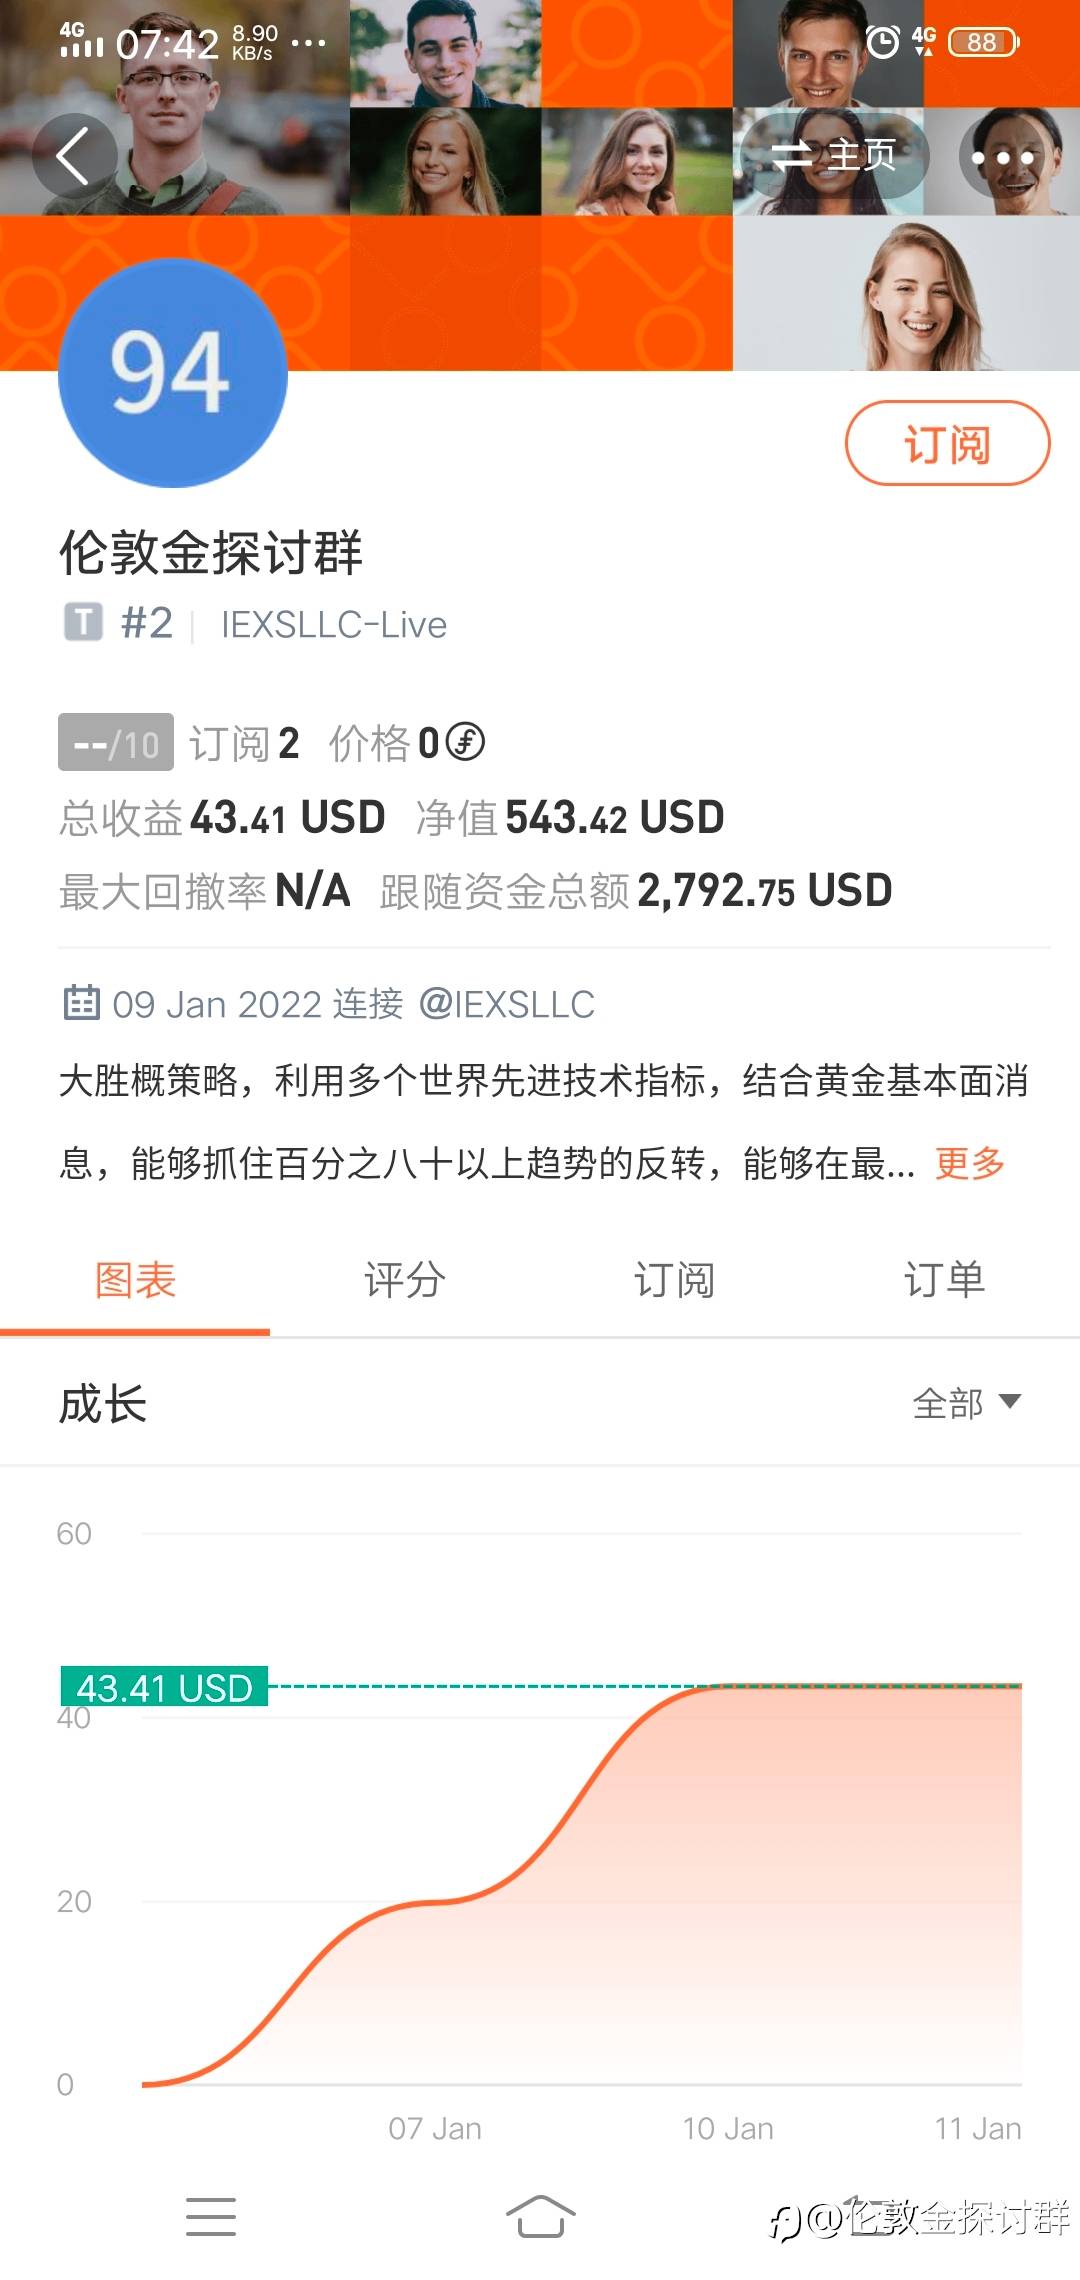The image size is (1080, 2280).
Task: Expand the 全部 time range dropdown
Action: point(966,1402)
